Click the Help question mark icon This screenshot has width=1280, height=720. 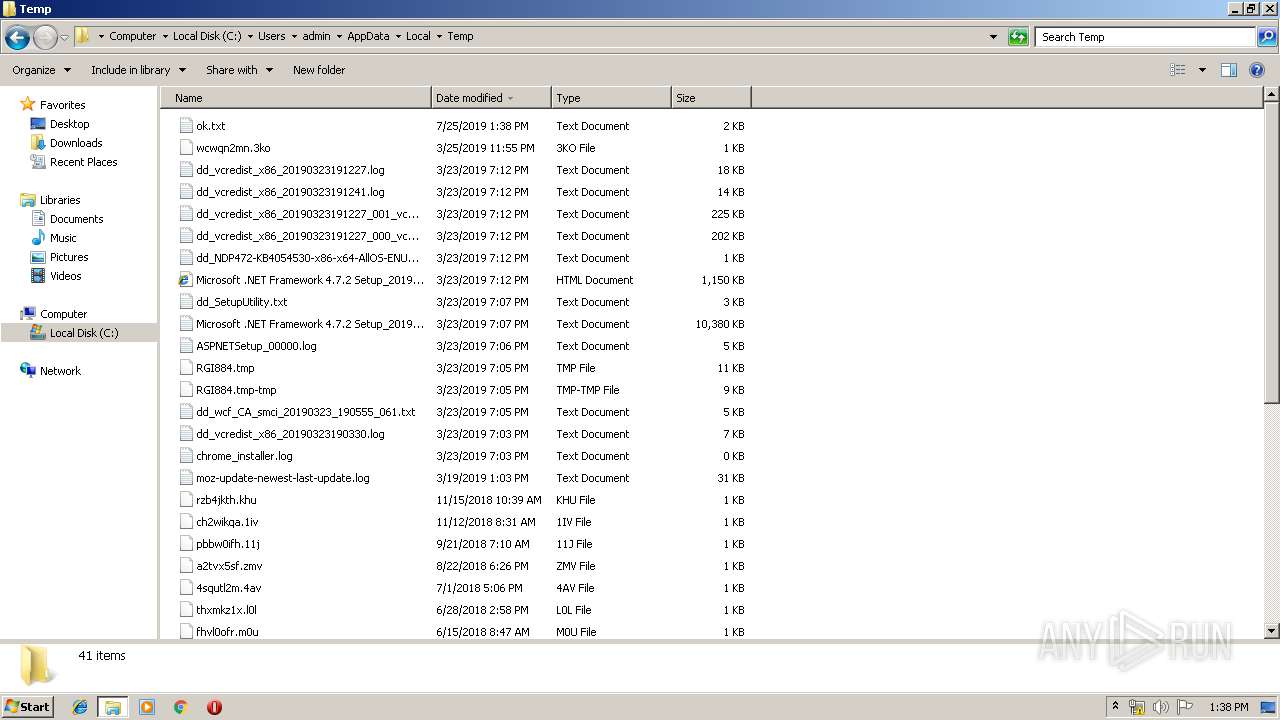click(1257, 70)
